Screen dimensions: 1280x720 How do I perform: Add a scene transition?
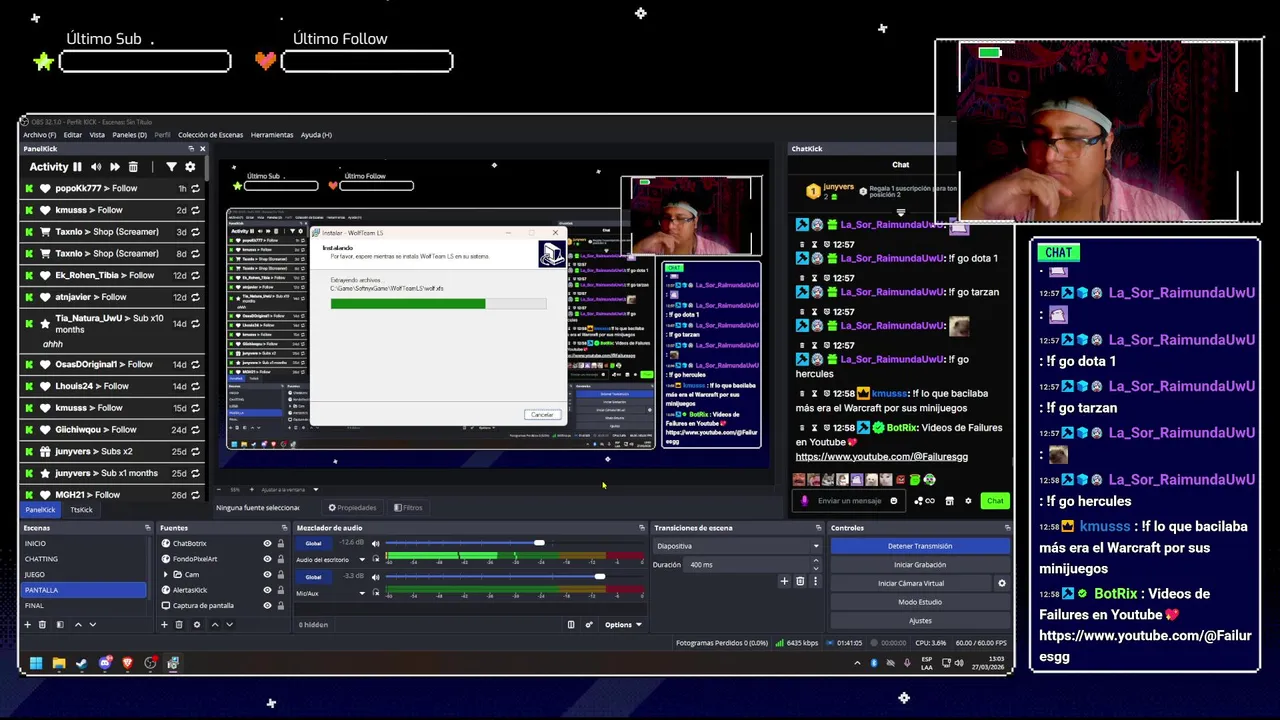[784, 581]
